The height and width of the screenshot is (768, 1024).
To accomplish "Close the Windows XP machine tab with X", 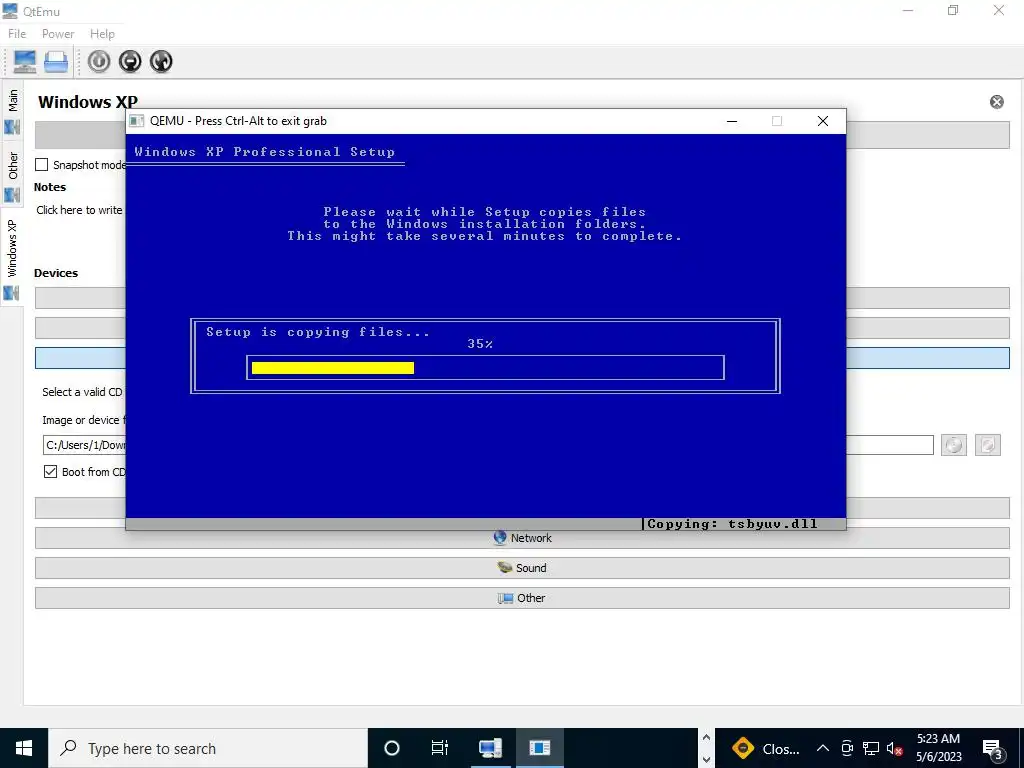I will (x=997, y=102).
